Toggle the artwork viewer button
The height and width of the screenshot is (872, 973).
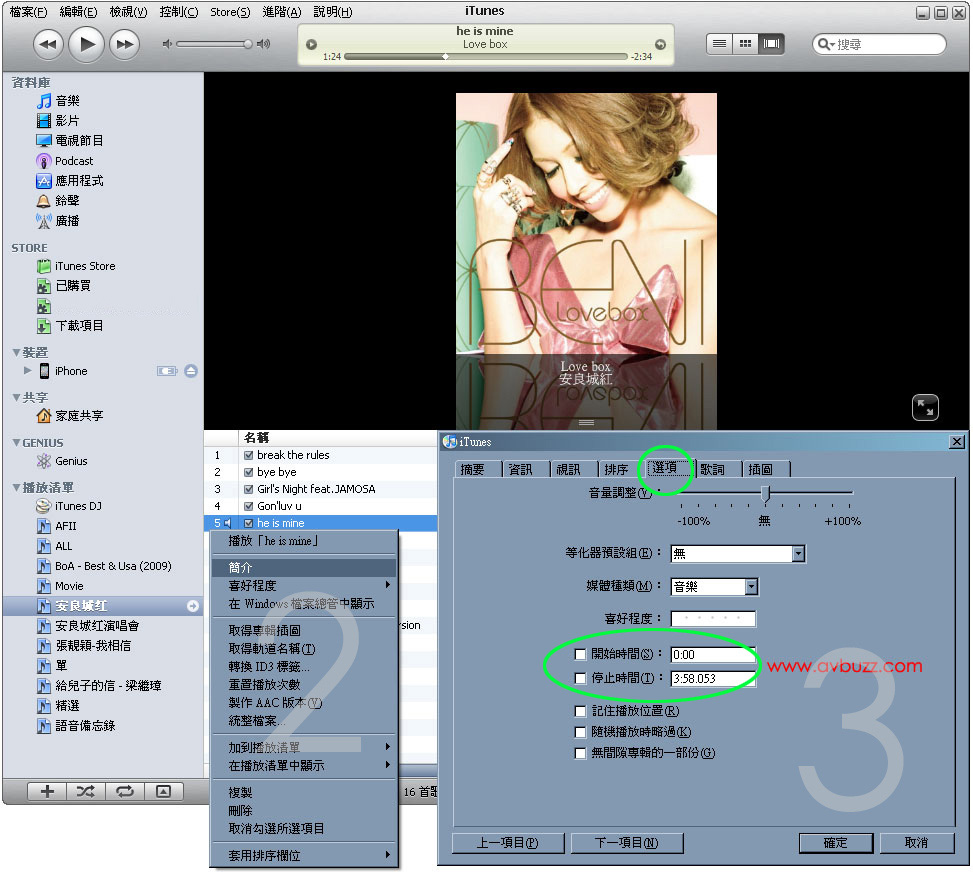point(163,791)
